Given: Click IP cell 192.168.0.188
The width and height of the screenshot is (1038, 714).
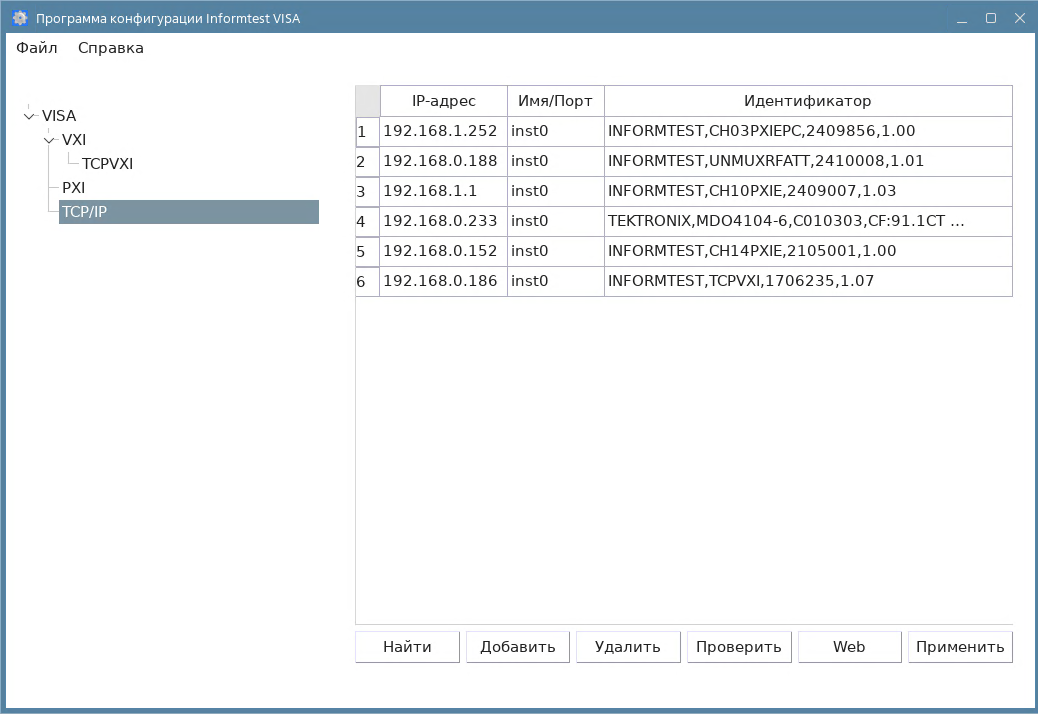Looking at the screenshot, I should pos(444,161).
